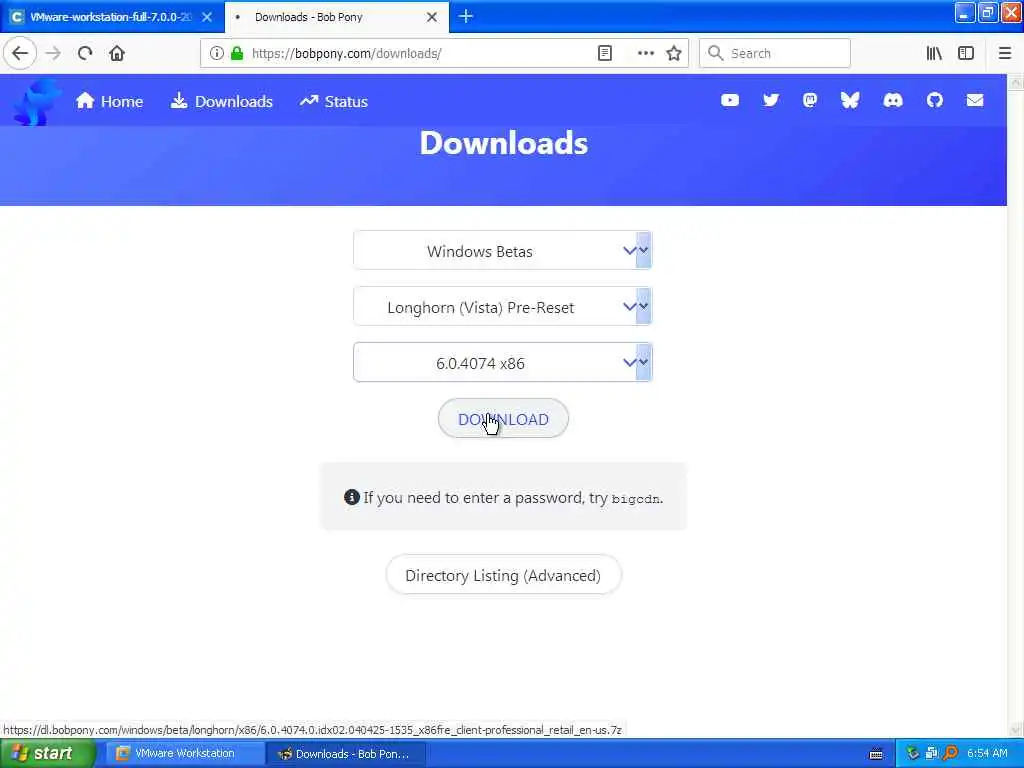Open the Mastodon social icon
This screenshot has width=1024, height=768.
[x=810, y=100]
